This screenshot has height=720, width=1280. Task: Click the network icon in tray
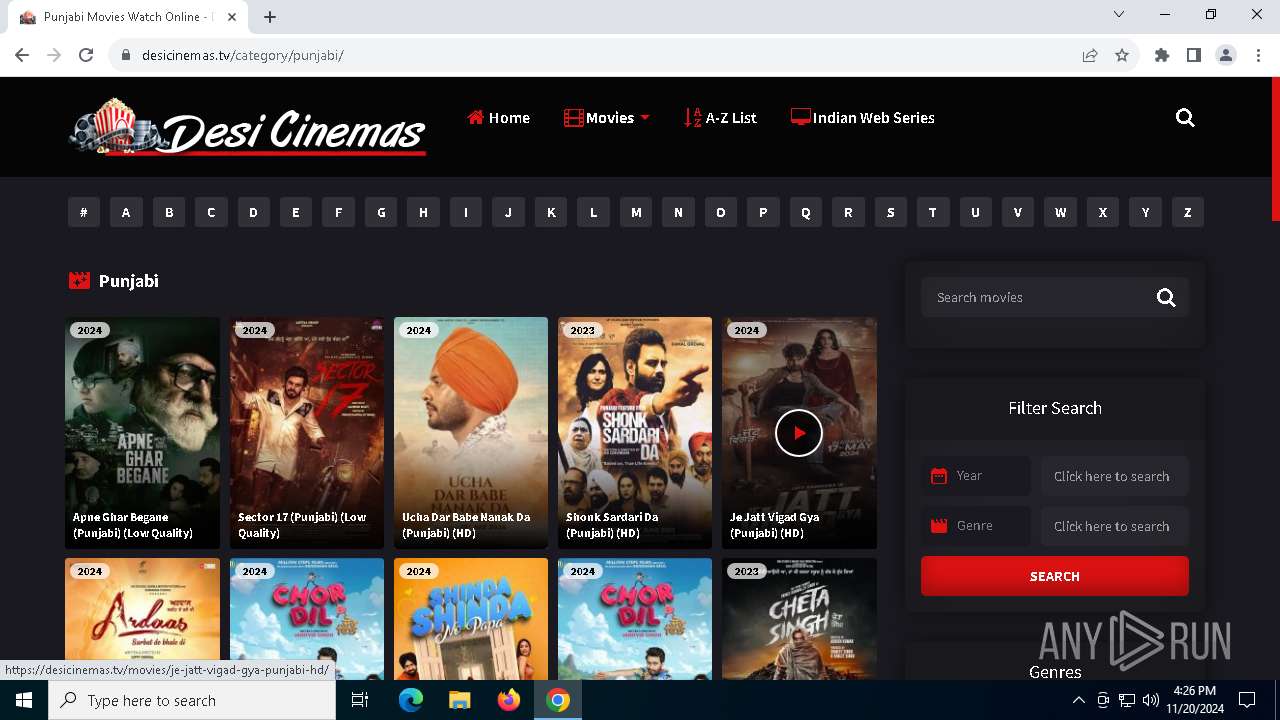click(1127, 700)
